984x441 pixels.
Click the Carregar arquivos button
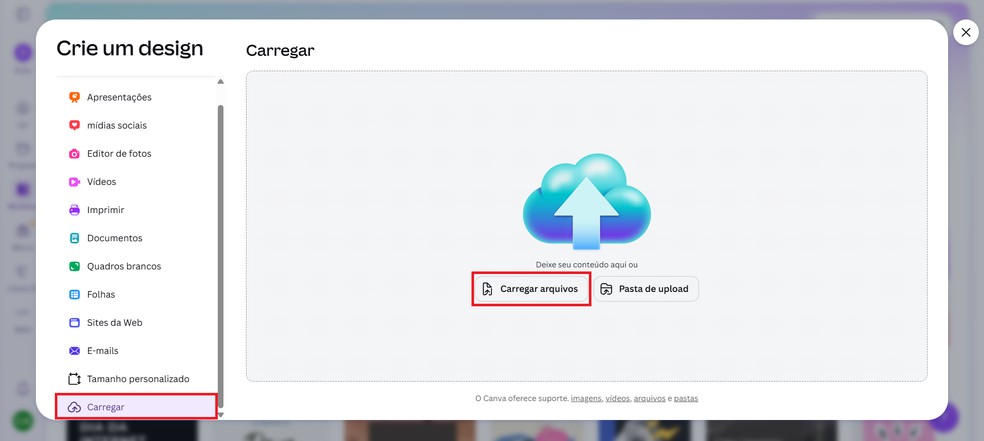click(x=531, y=289)
